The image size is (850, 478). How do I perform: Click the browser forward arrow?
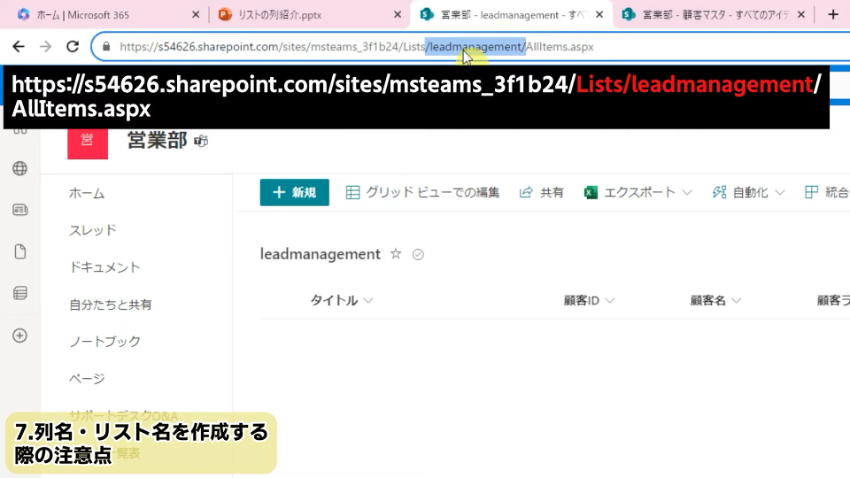[x=45, y=47]
